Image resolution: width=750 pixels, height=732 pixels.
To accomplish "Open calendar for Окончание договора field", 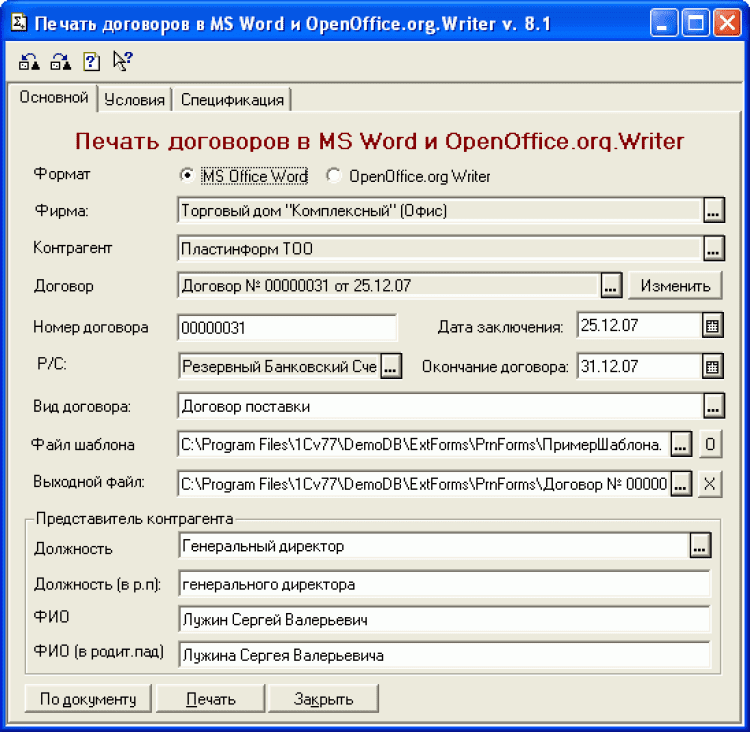I will click(x=713, y=366).
